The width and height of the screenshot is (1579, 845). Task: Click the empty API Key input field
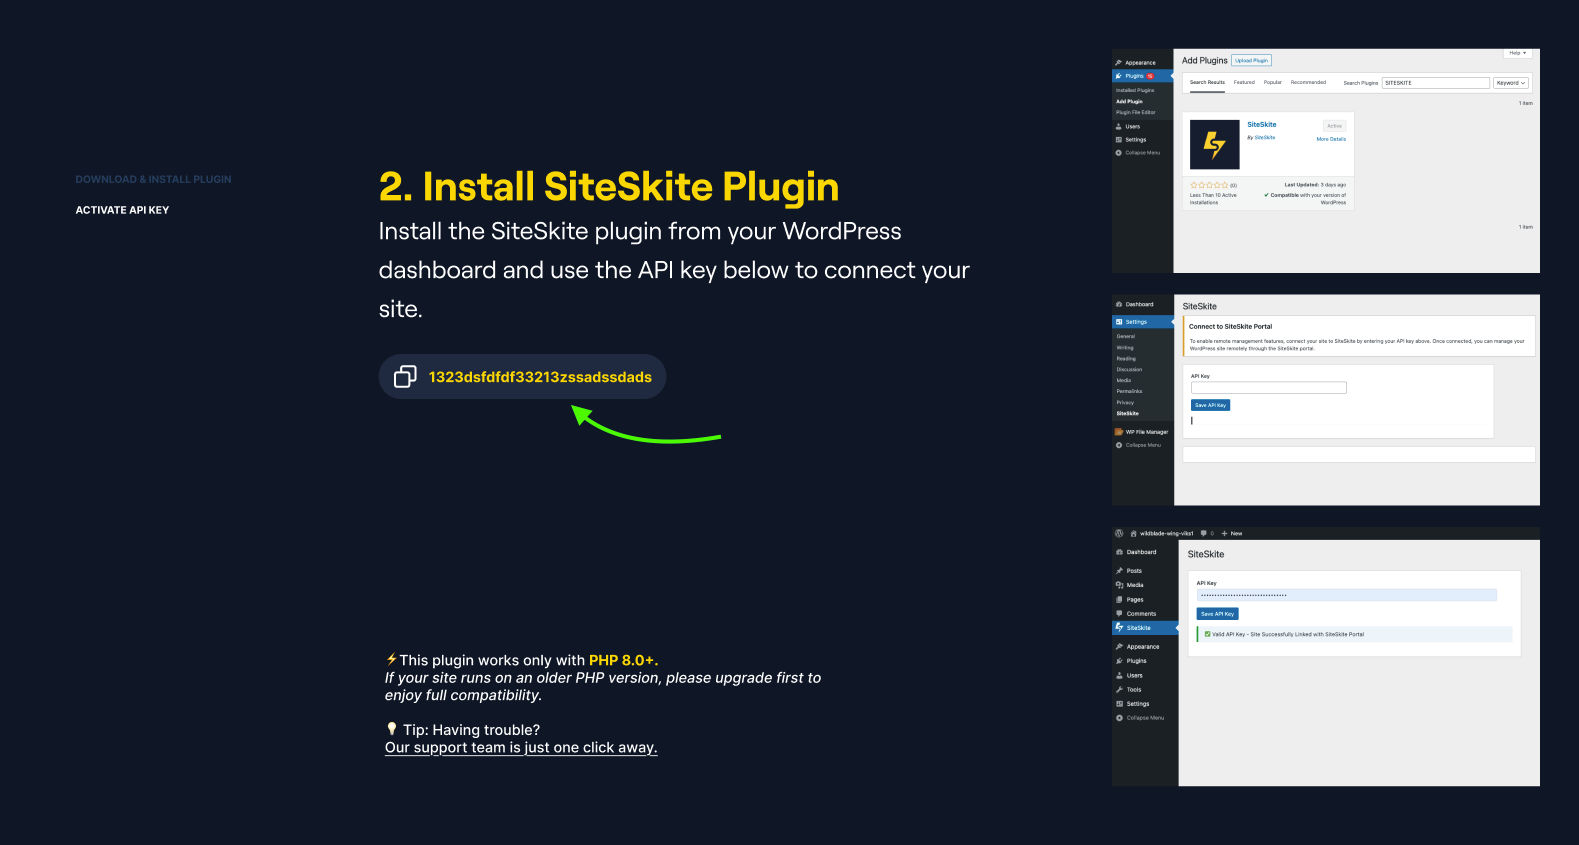1268,388
